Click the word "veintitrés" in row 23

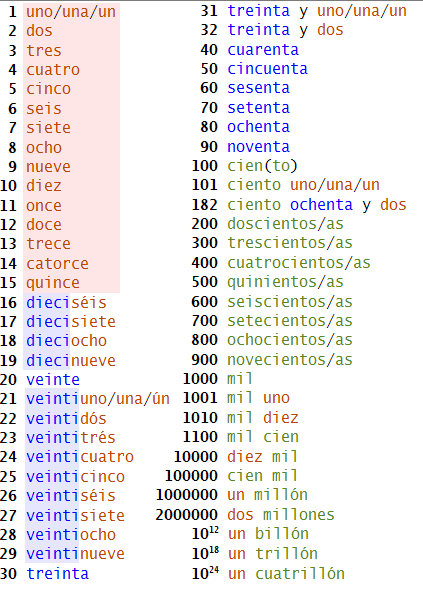tap(71, 438)
